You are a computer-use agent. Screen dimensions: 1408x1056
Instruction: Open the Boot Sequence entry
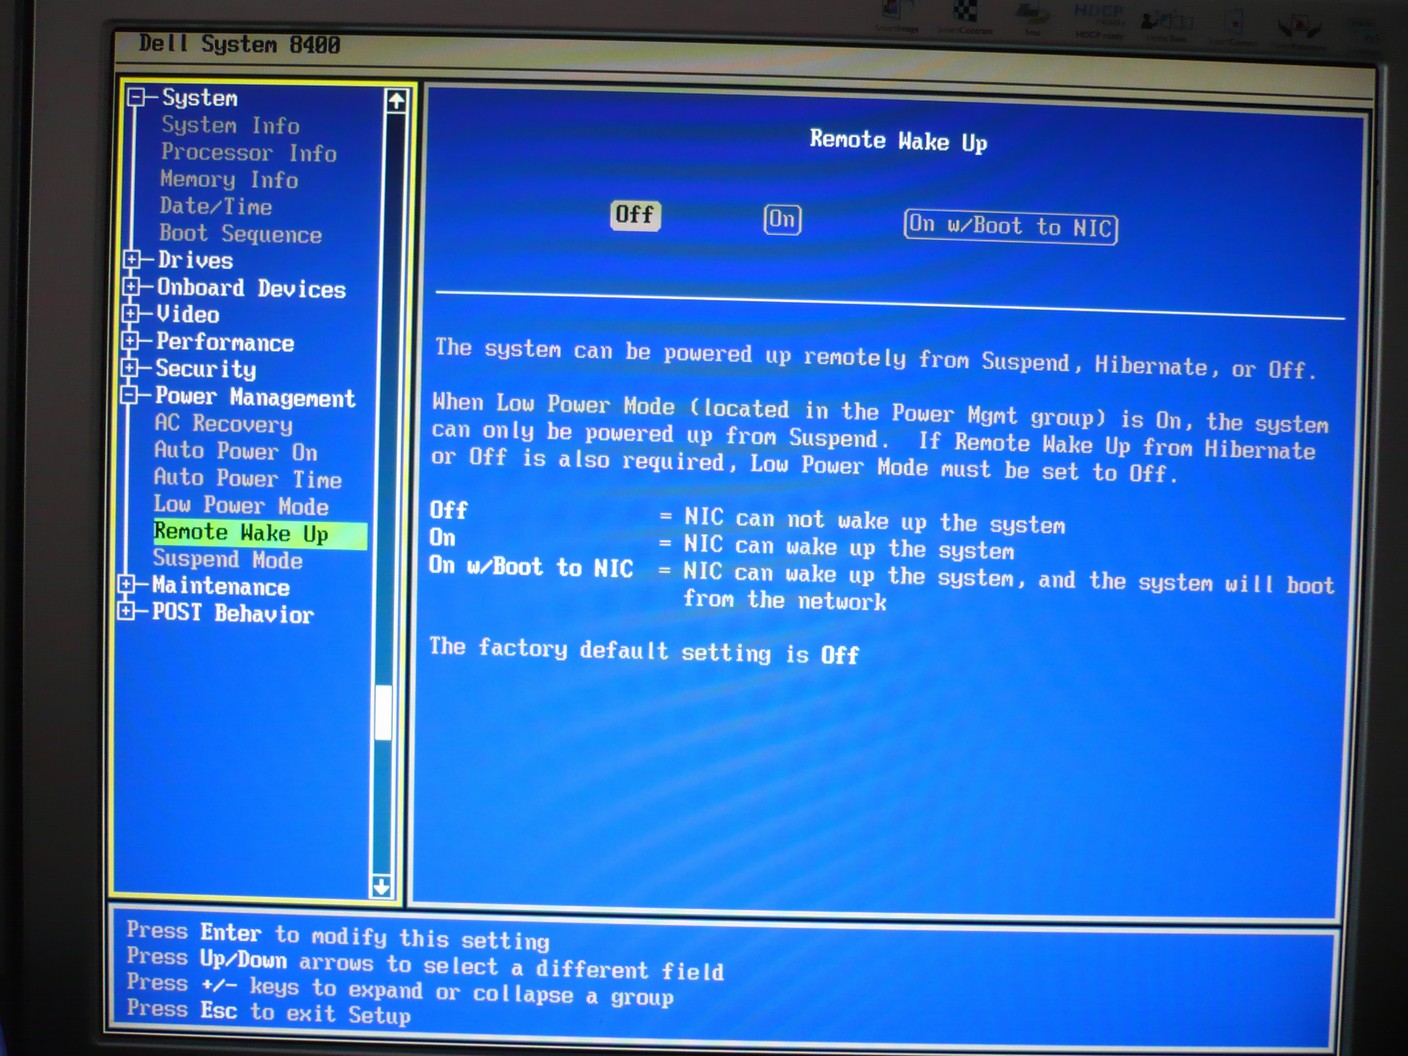tap(240, 234)
